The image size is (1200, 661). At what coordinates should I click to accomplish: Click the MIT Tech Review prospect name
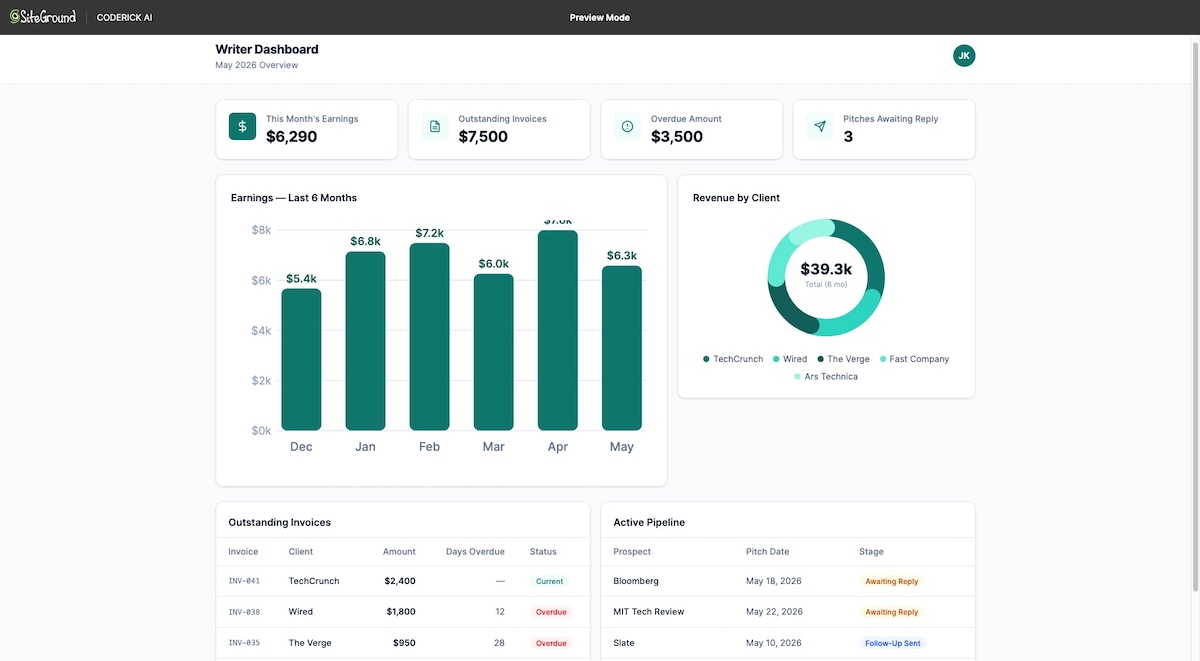pos(649,612)
